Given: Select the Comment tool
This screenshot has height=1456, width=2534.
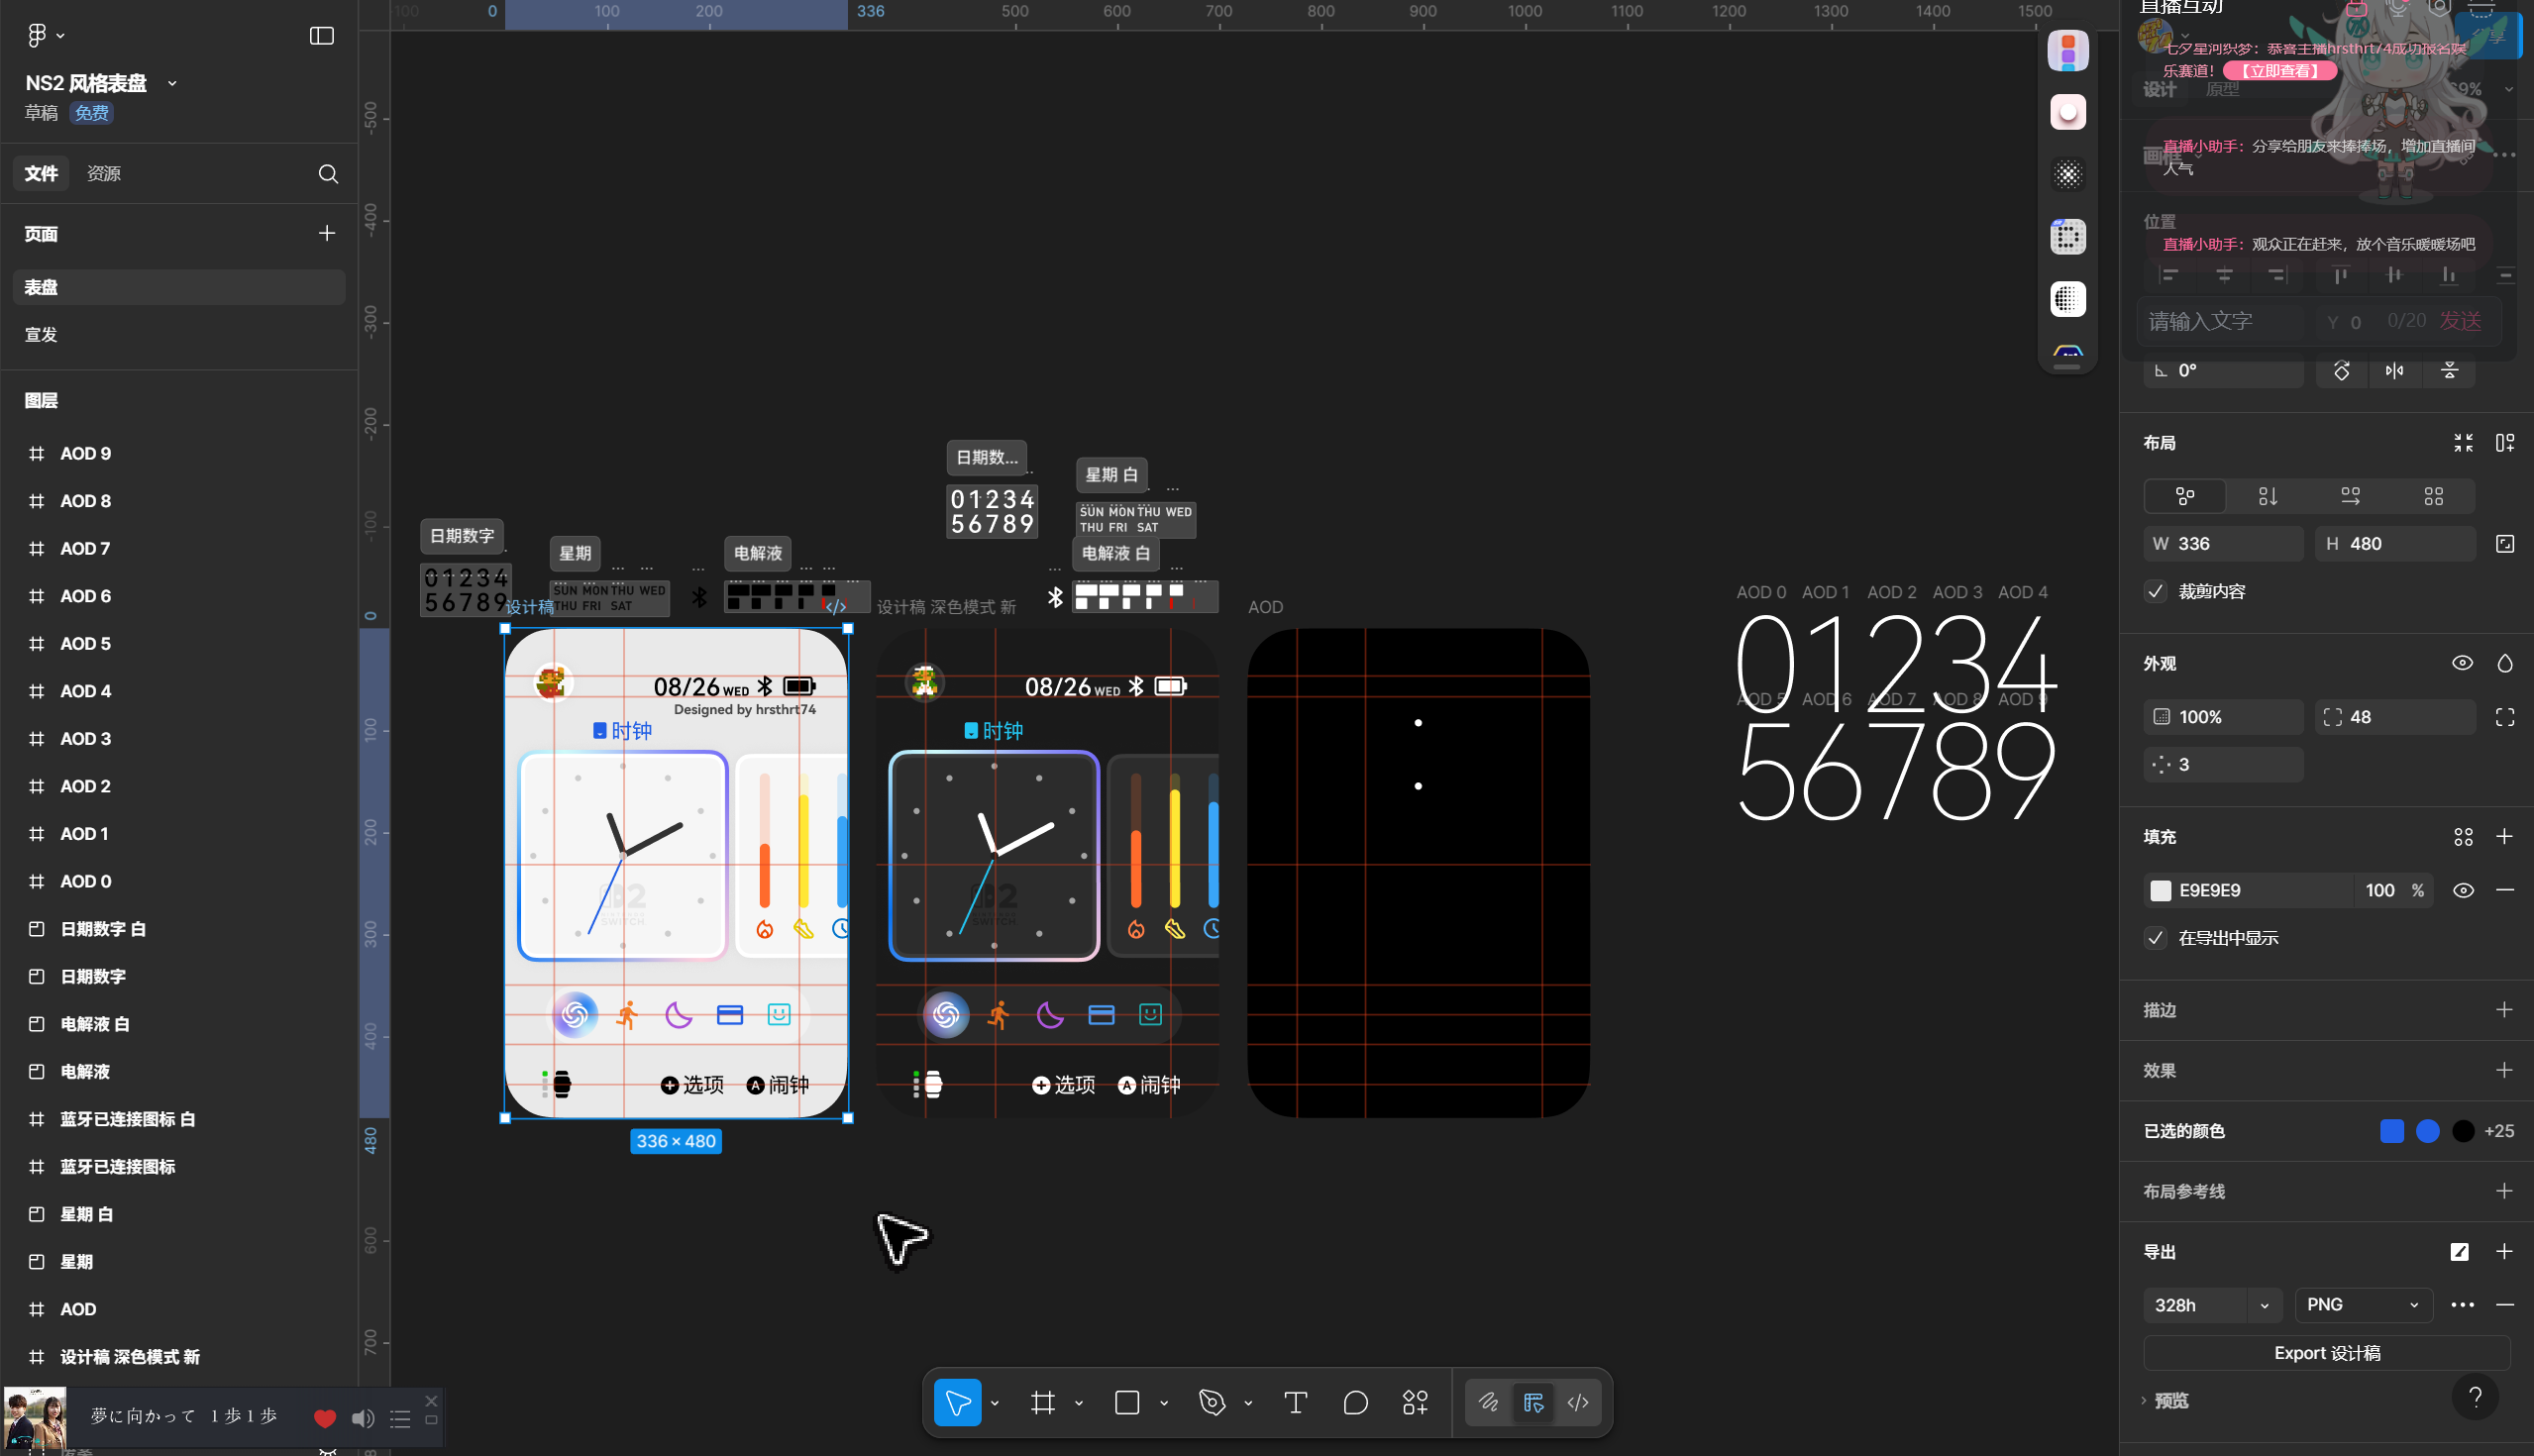Looking at the screenshot, I should (1355, 1403).
